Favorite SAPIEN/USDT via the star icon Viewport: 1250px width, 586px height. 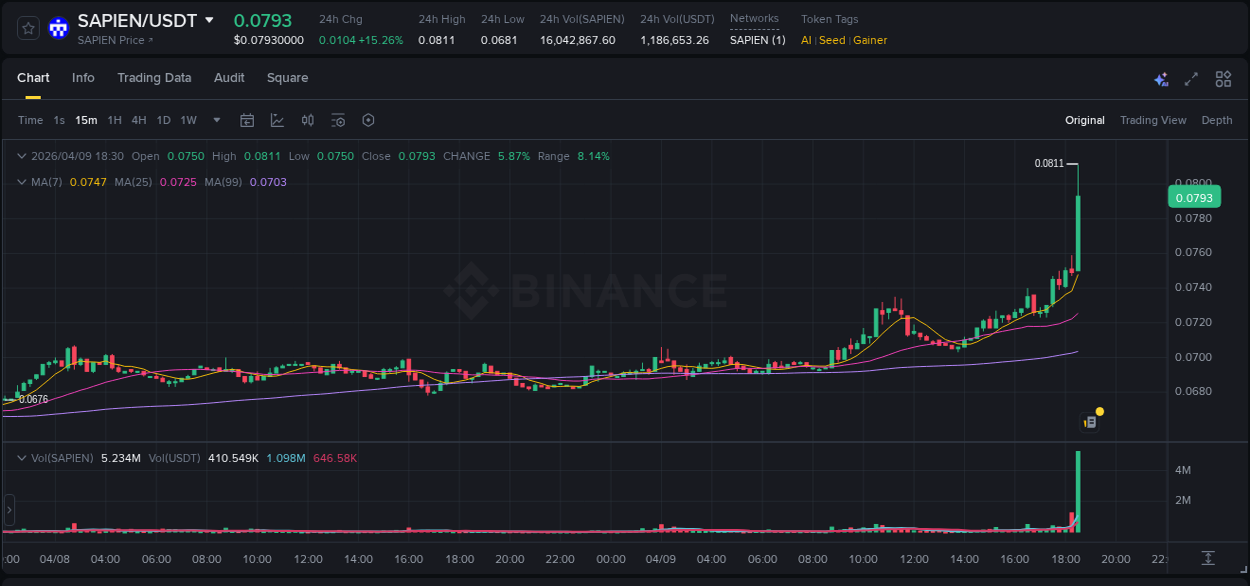(28, 28)
